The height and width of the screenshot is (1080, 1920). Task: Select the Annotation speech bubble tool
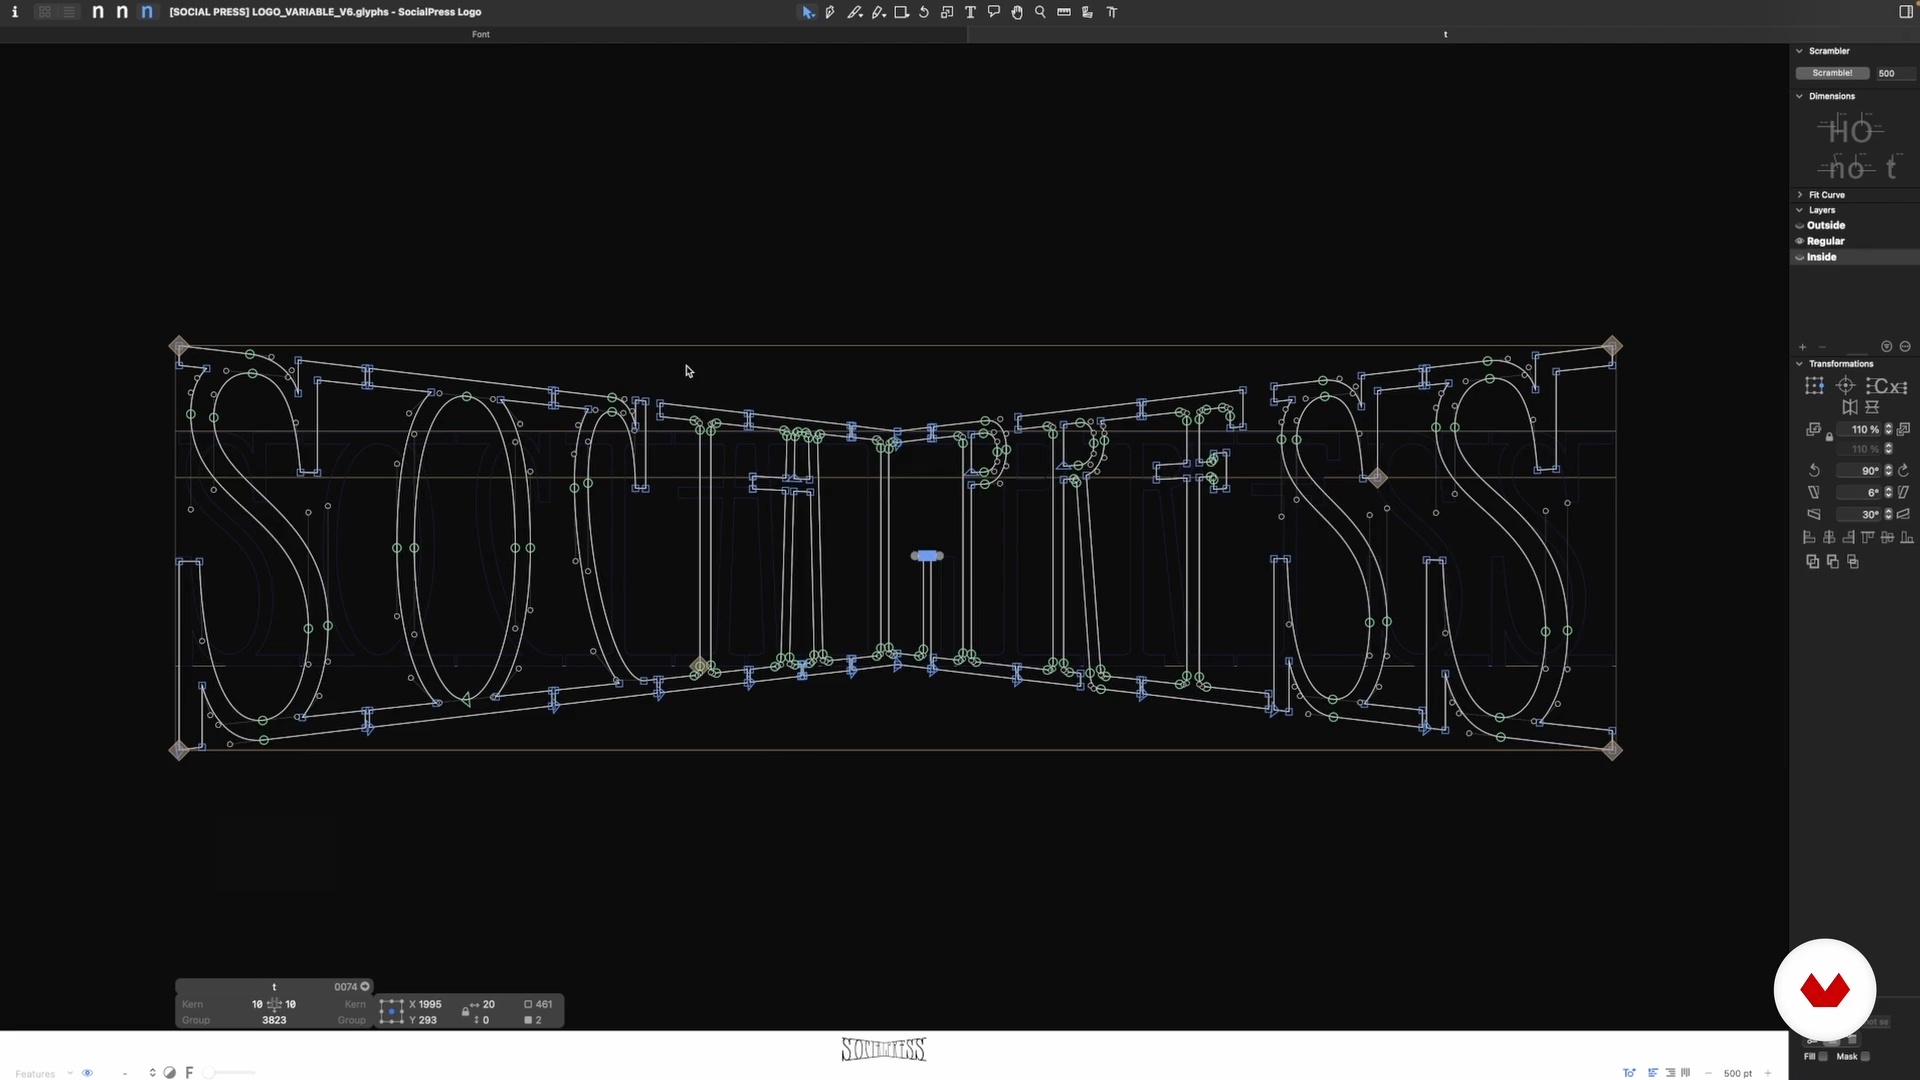coord(994,12)
